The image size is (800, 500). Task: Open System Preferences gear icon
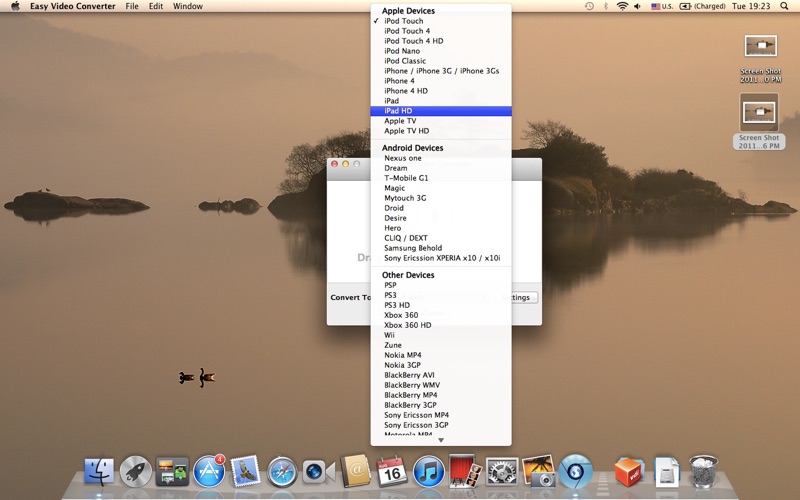coord(502,471)
